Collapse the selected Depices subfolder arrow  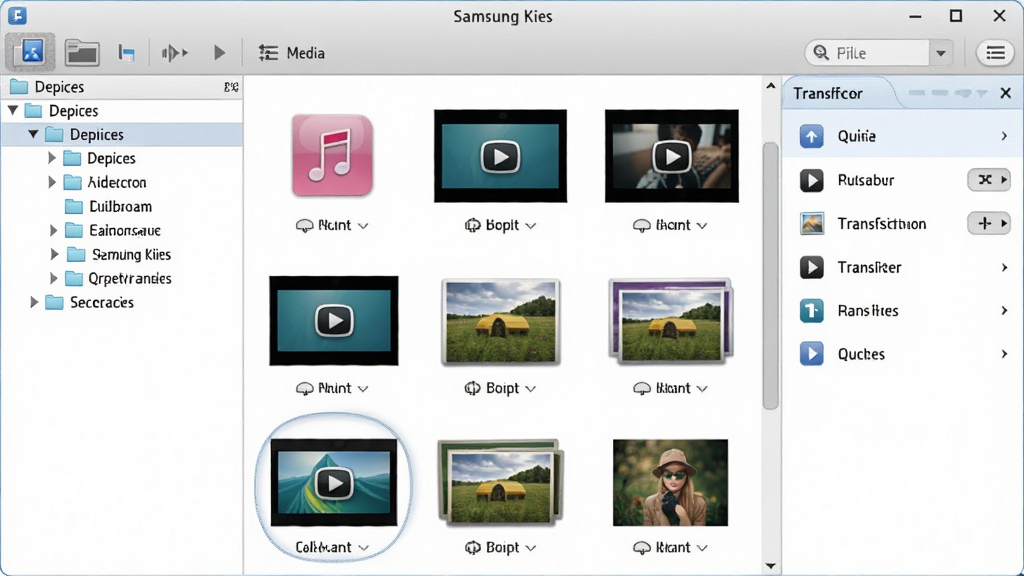point(33,135)
